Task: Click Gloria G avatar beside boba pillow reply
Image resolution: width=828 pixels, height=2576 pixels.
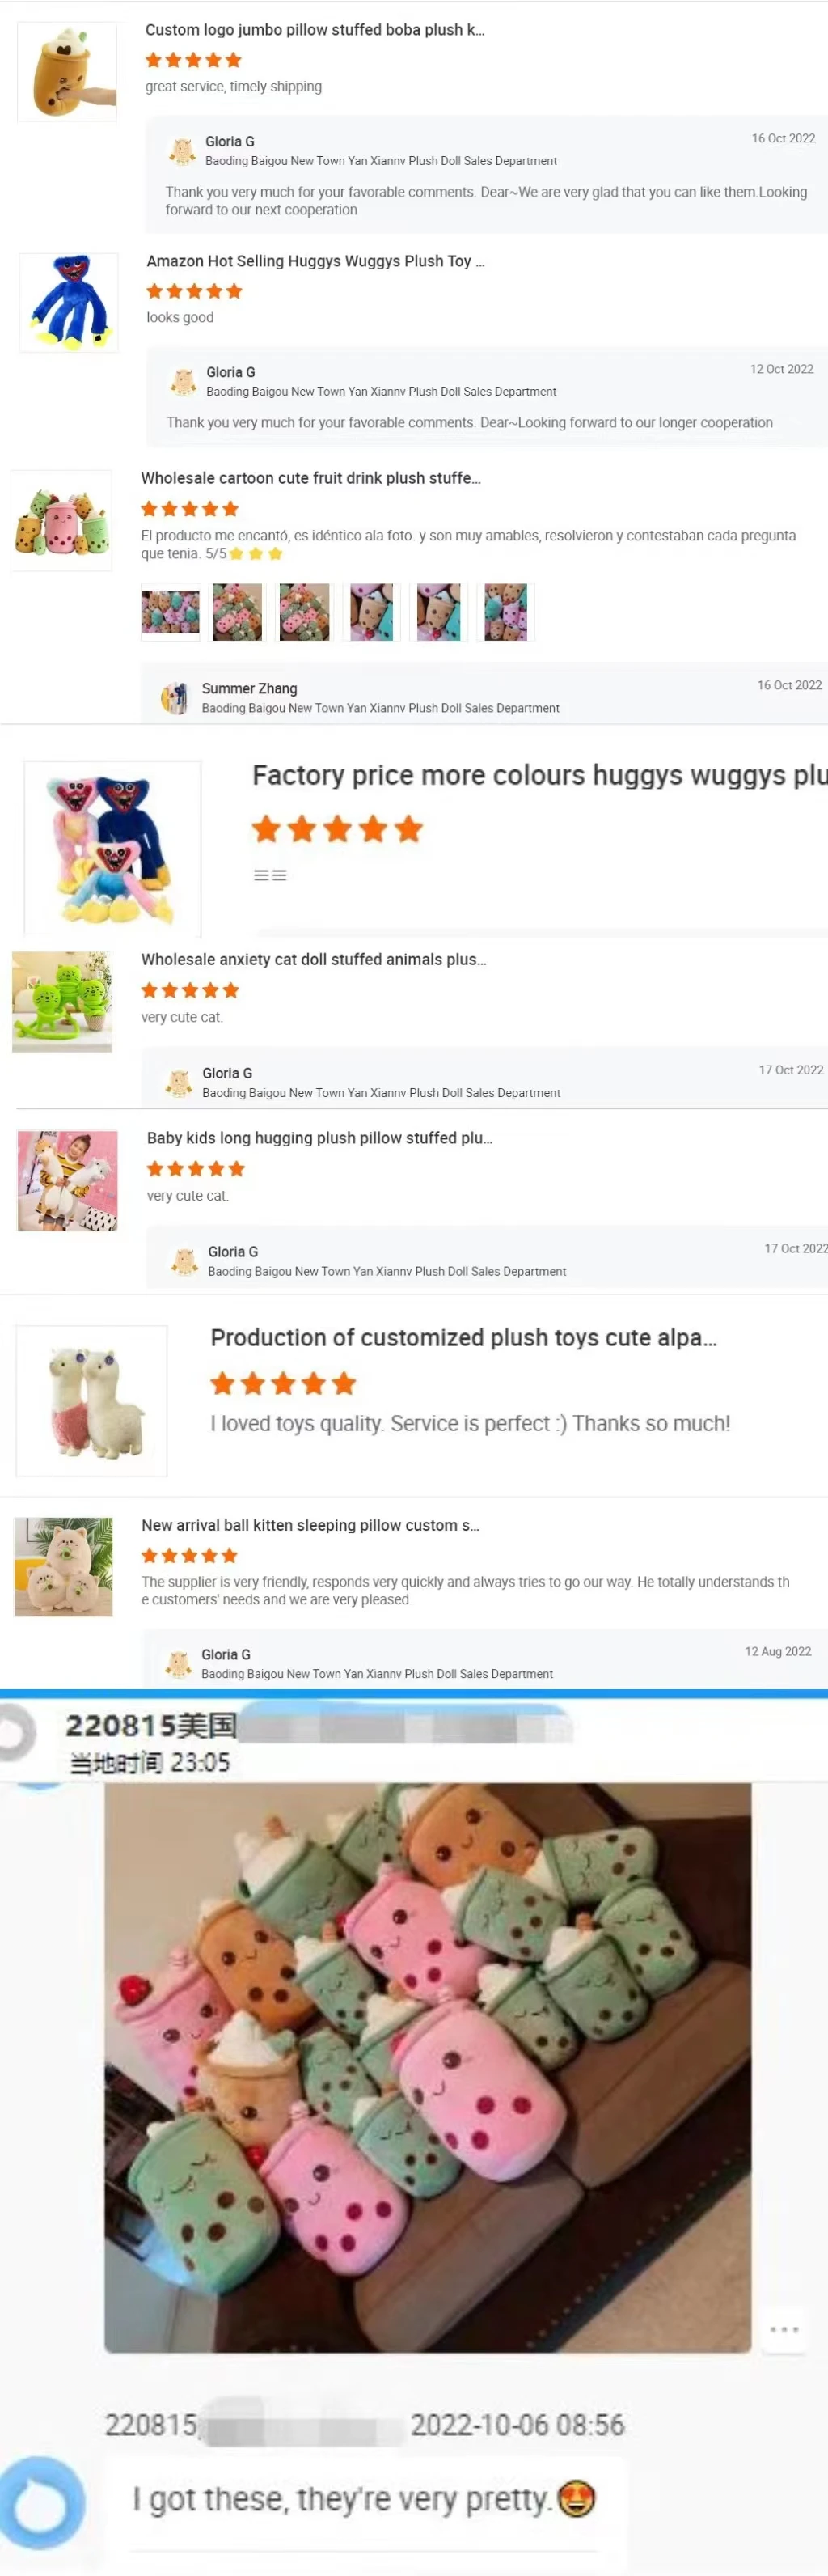Action: tap(182, 151)
